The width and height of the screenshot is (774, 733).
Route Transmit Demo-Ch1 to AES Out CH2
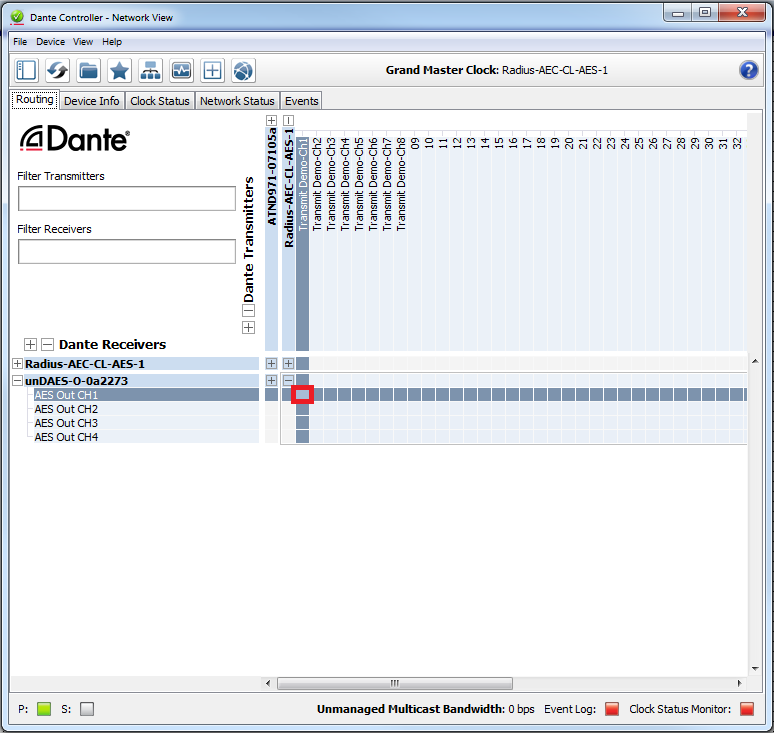click(x=303, y=409)
